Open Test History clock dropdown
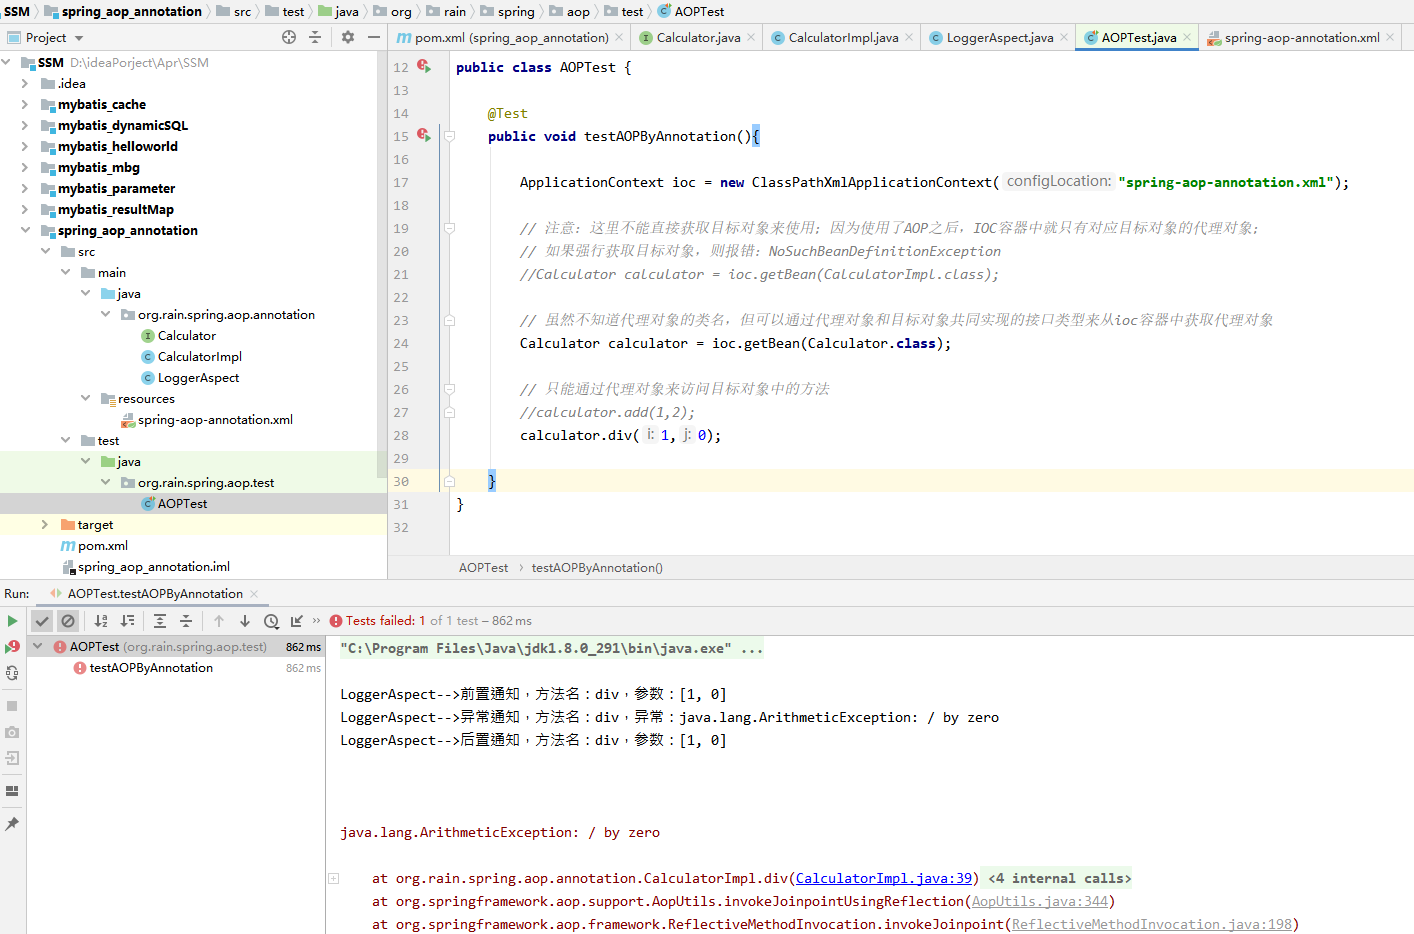The image size is (1414, 934). coord(271,621)
